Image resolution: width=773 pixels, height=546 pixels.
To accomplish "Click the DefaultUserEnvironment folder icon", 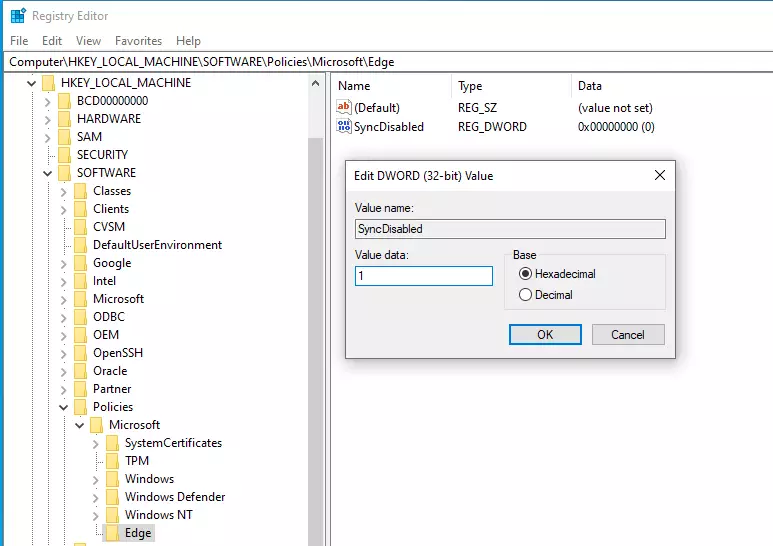I will [80, 245].
